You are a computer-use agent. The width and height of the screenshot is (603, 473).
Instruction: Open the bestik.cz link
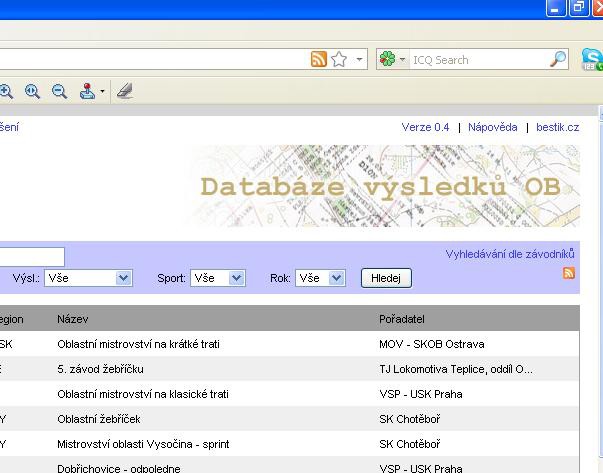[x=557, y=127]
